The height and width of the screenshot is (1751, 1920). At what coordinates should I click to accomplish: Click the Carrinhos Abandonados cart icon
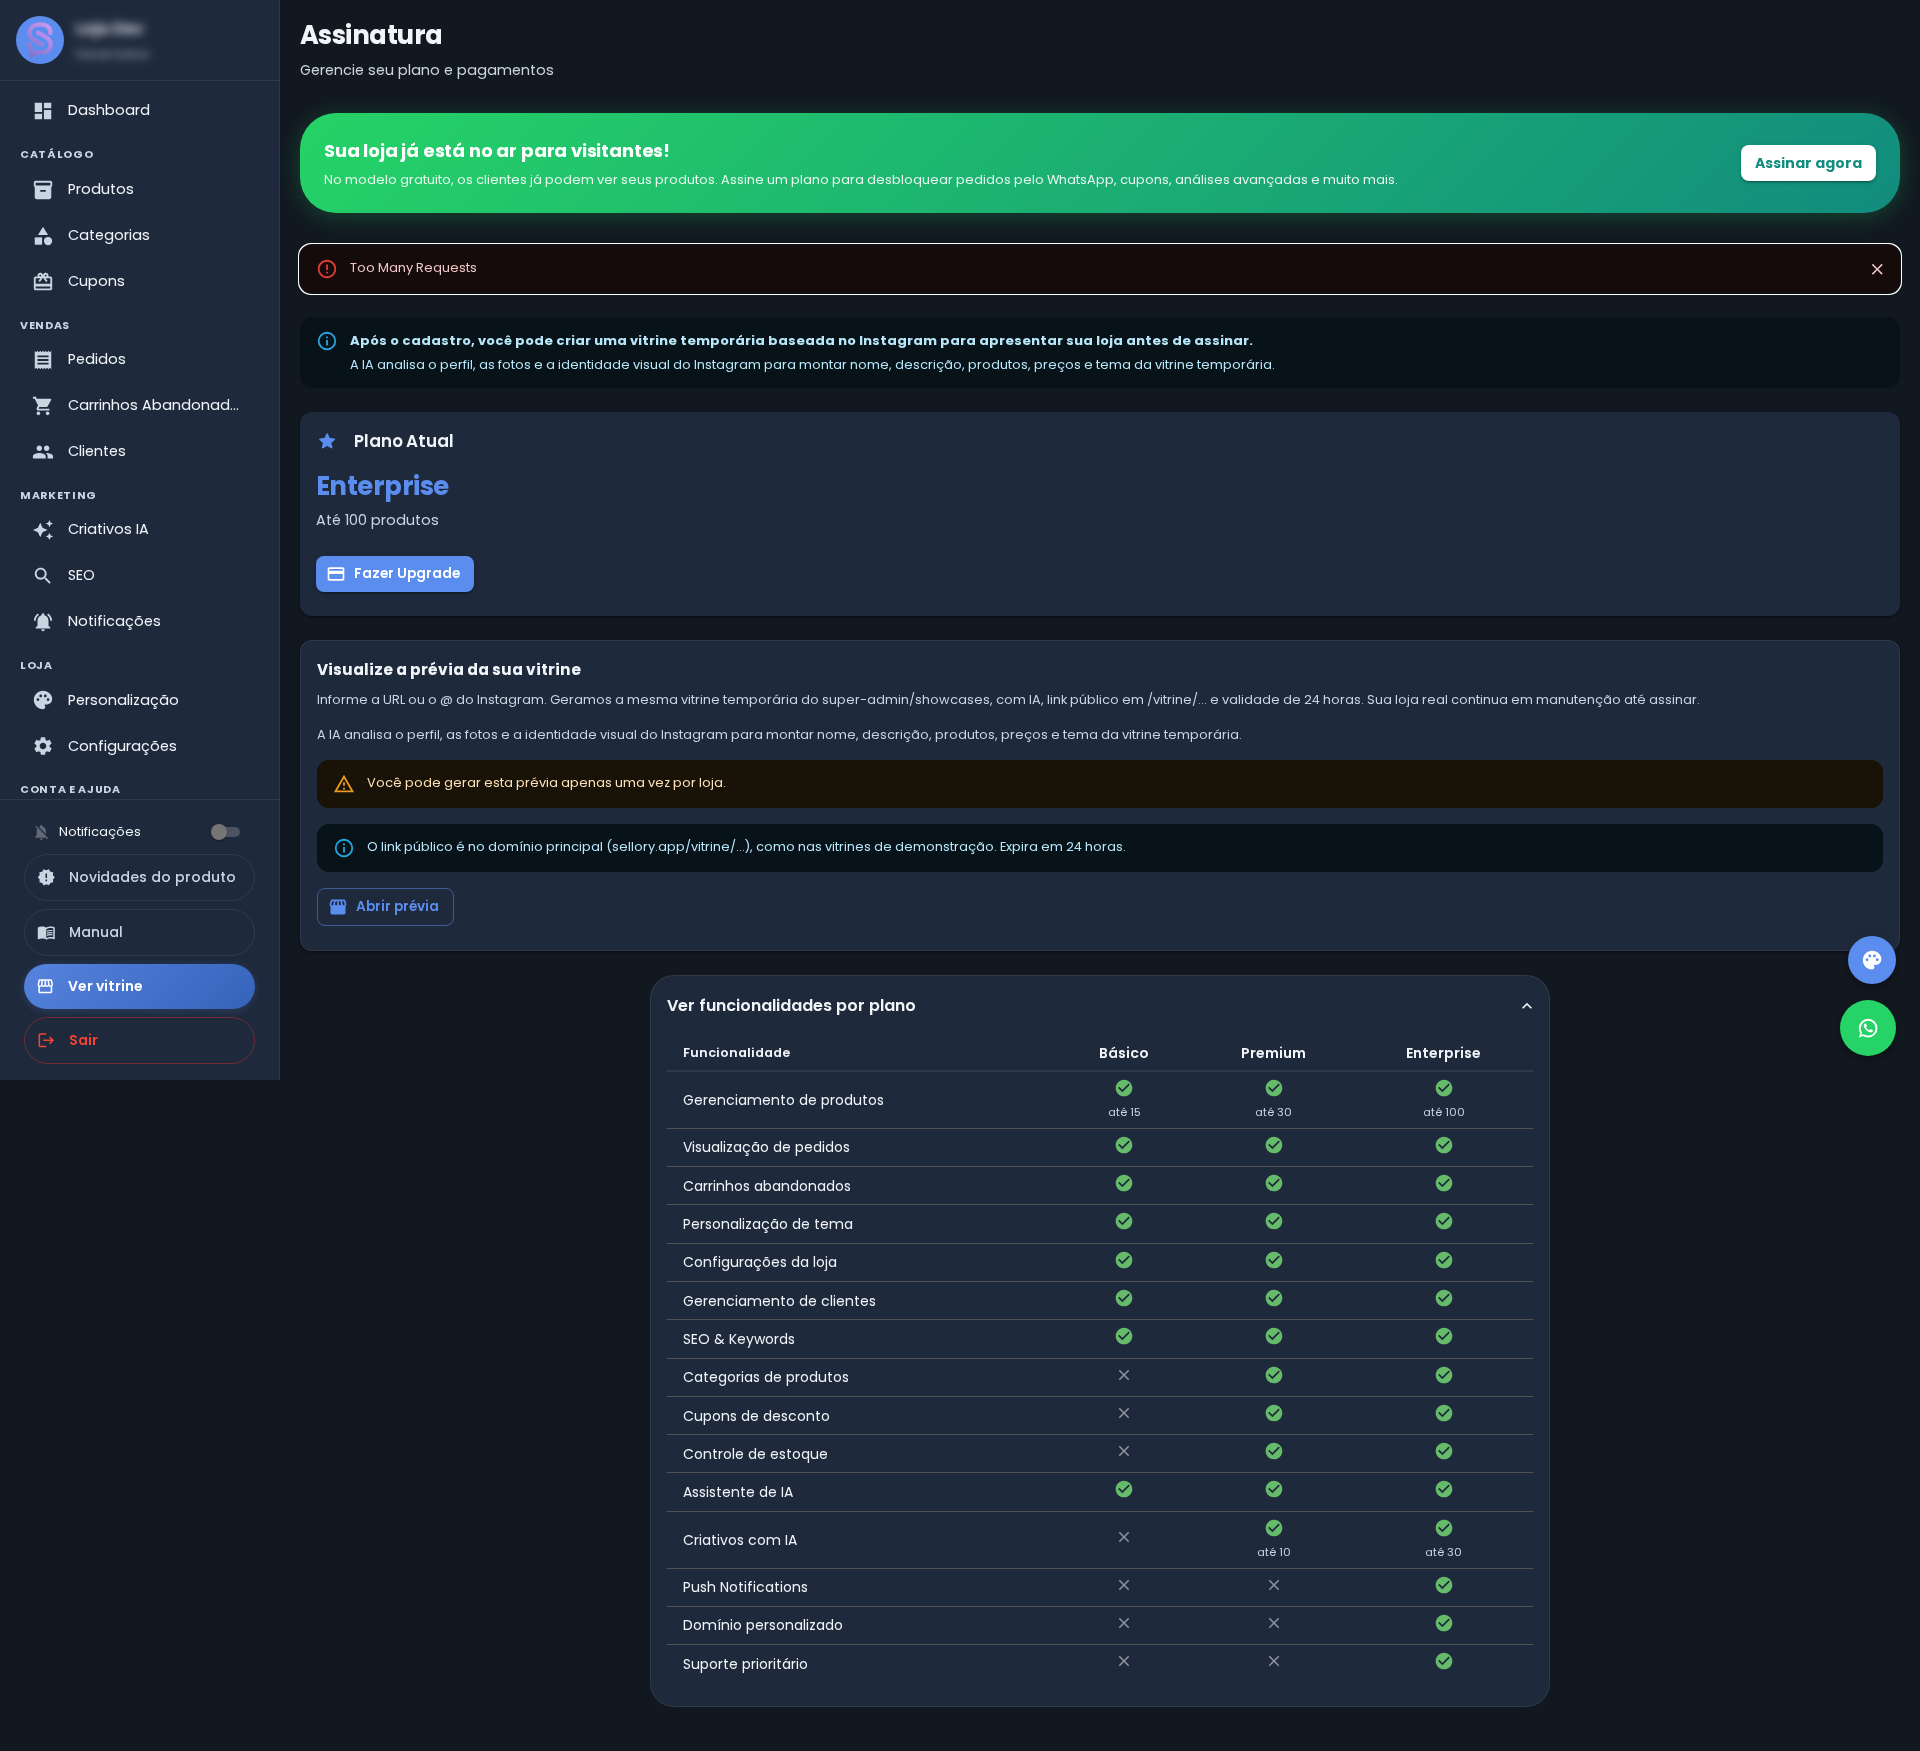coord(43,406)
